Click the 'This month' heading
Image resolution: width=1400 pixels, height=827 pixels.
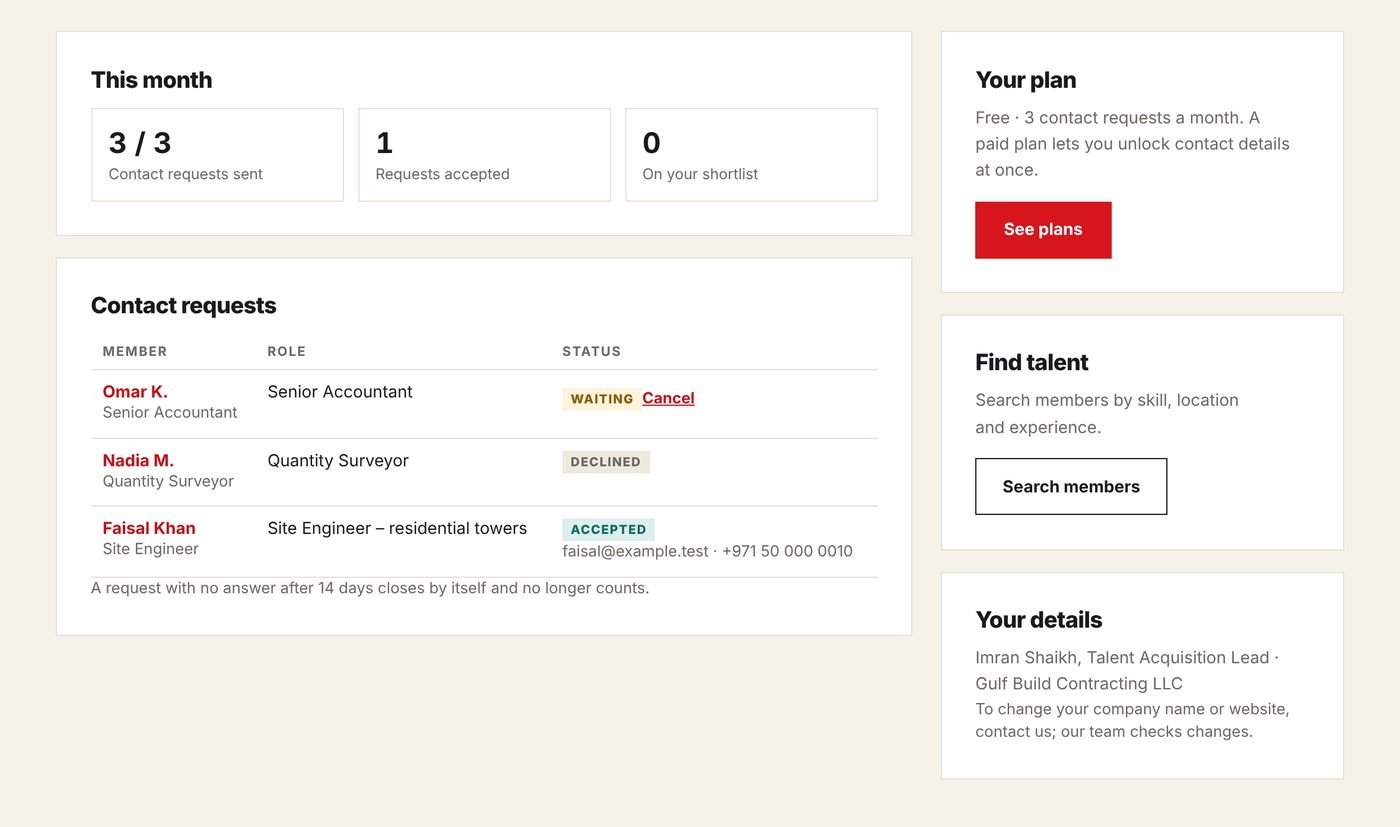151,80
